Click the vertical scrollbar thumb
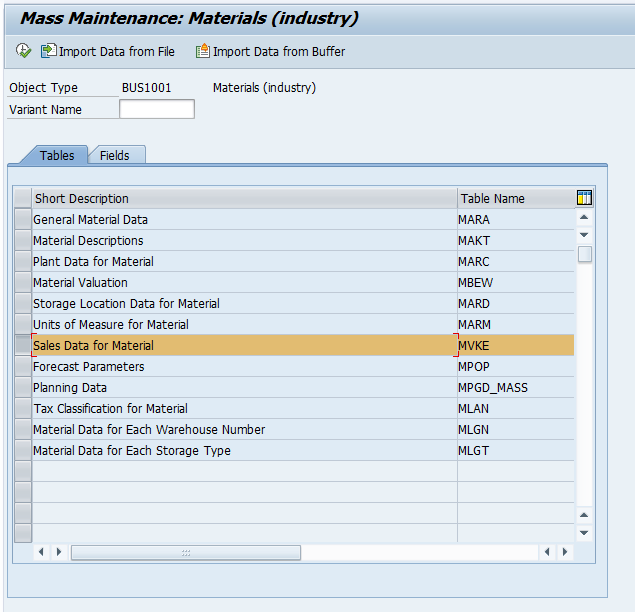Image resolution: width=635 pixels, height=612 pixels. tap(585, 254)
